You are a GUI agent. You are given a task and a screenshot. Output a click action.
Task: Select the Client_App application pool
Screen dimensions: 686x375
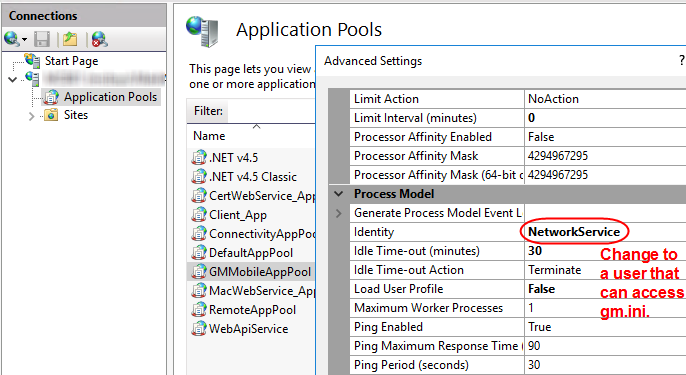click(x=238, y=215)
